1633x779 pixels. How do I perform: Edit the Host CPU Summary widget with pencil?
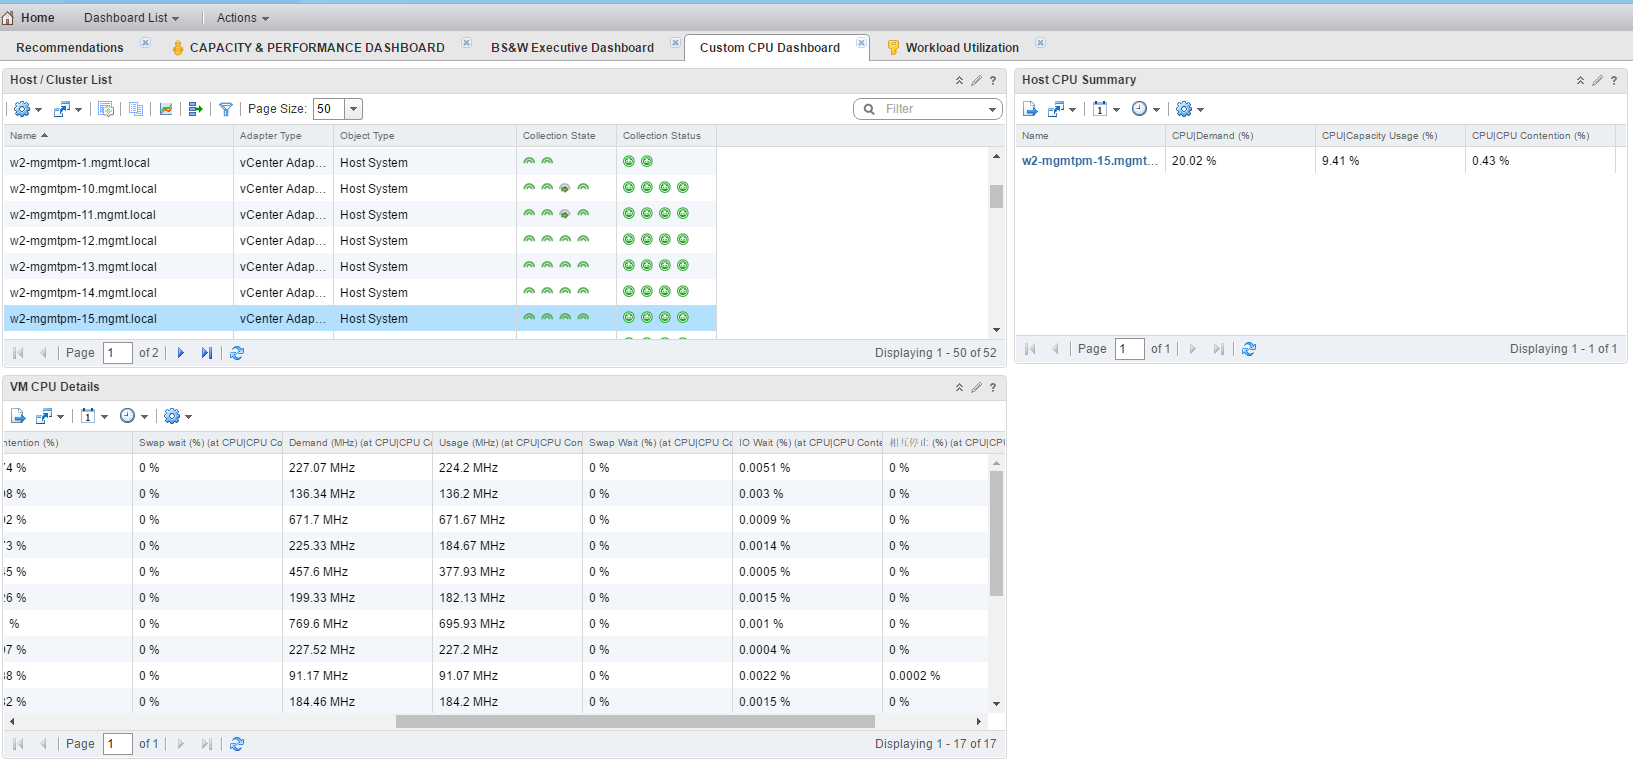tap(1597, 80)
